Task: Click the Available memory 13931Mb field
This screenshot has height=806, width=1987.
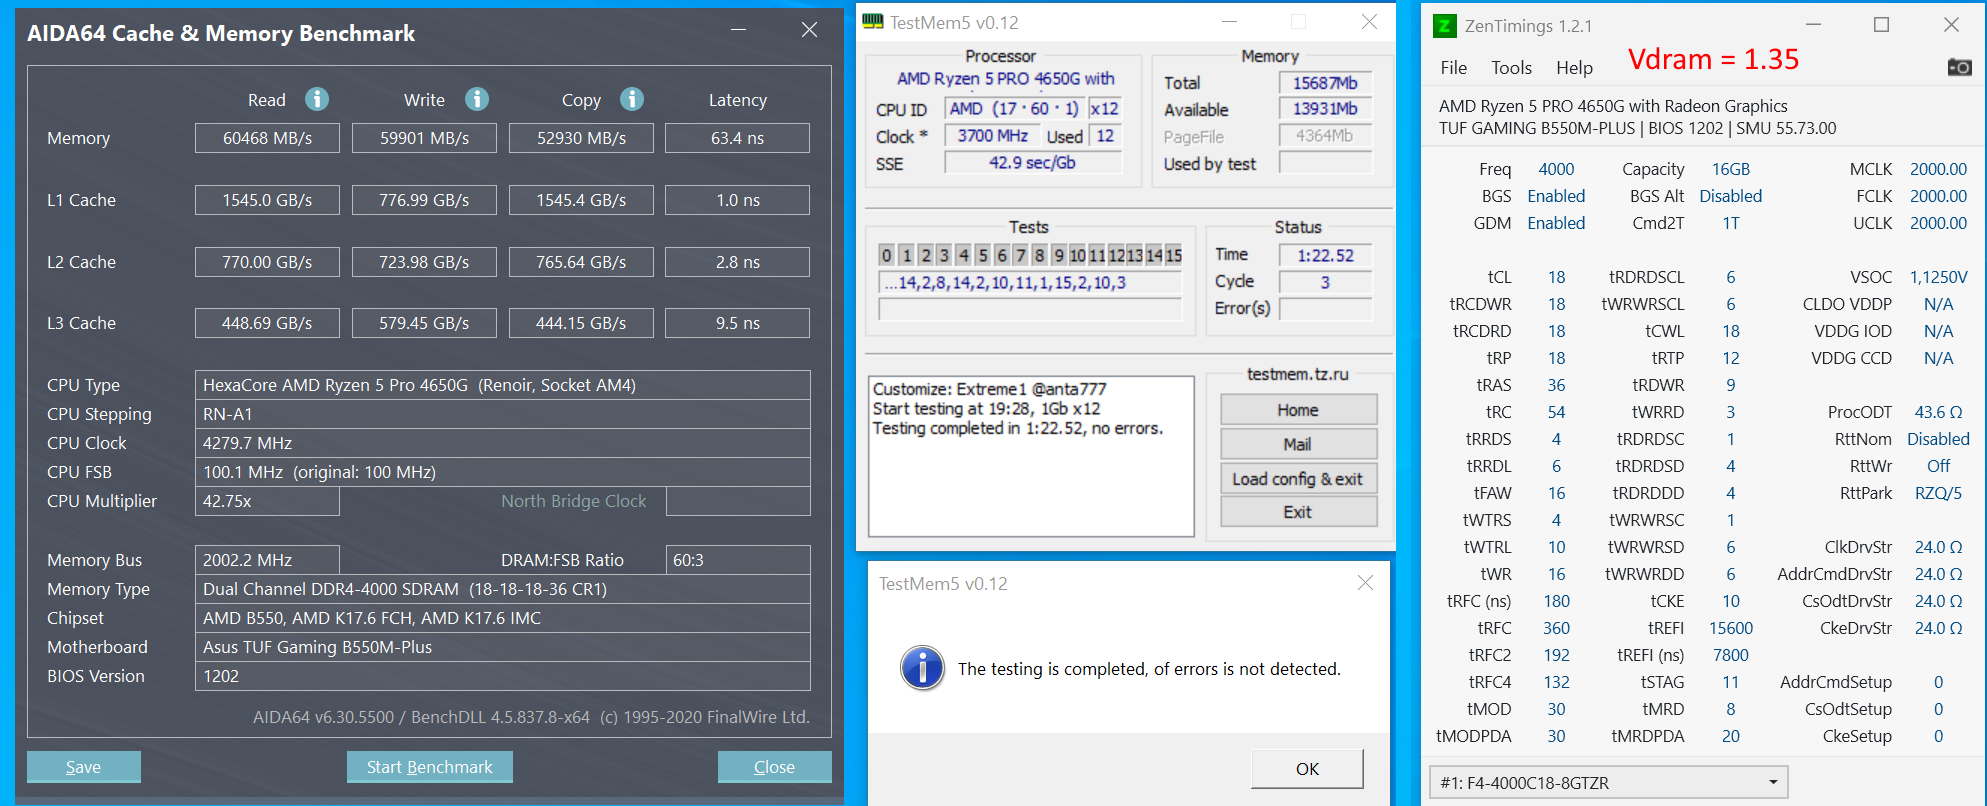Action: [1325, 109]
